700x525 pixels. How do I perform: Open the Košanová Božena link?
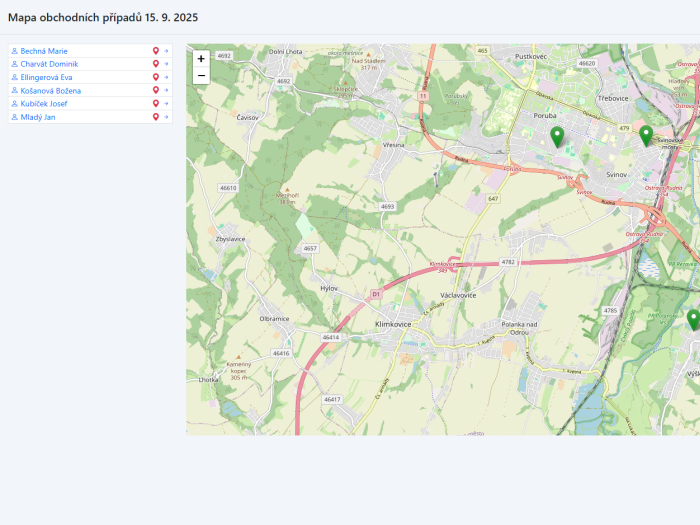[x=51, y=90]
